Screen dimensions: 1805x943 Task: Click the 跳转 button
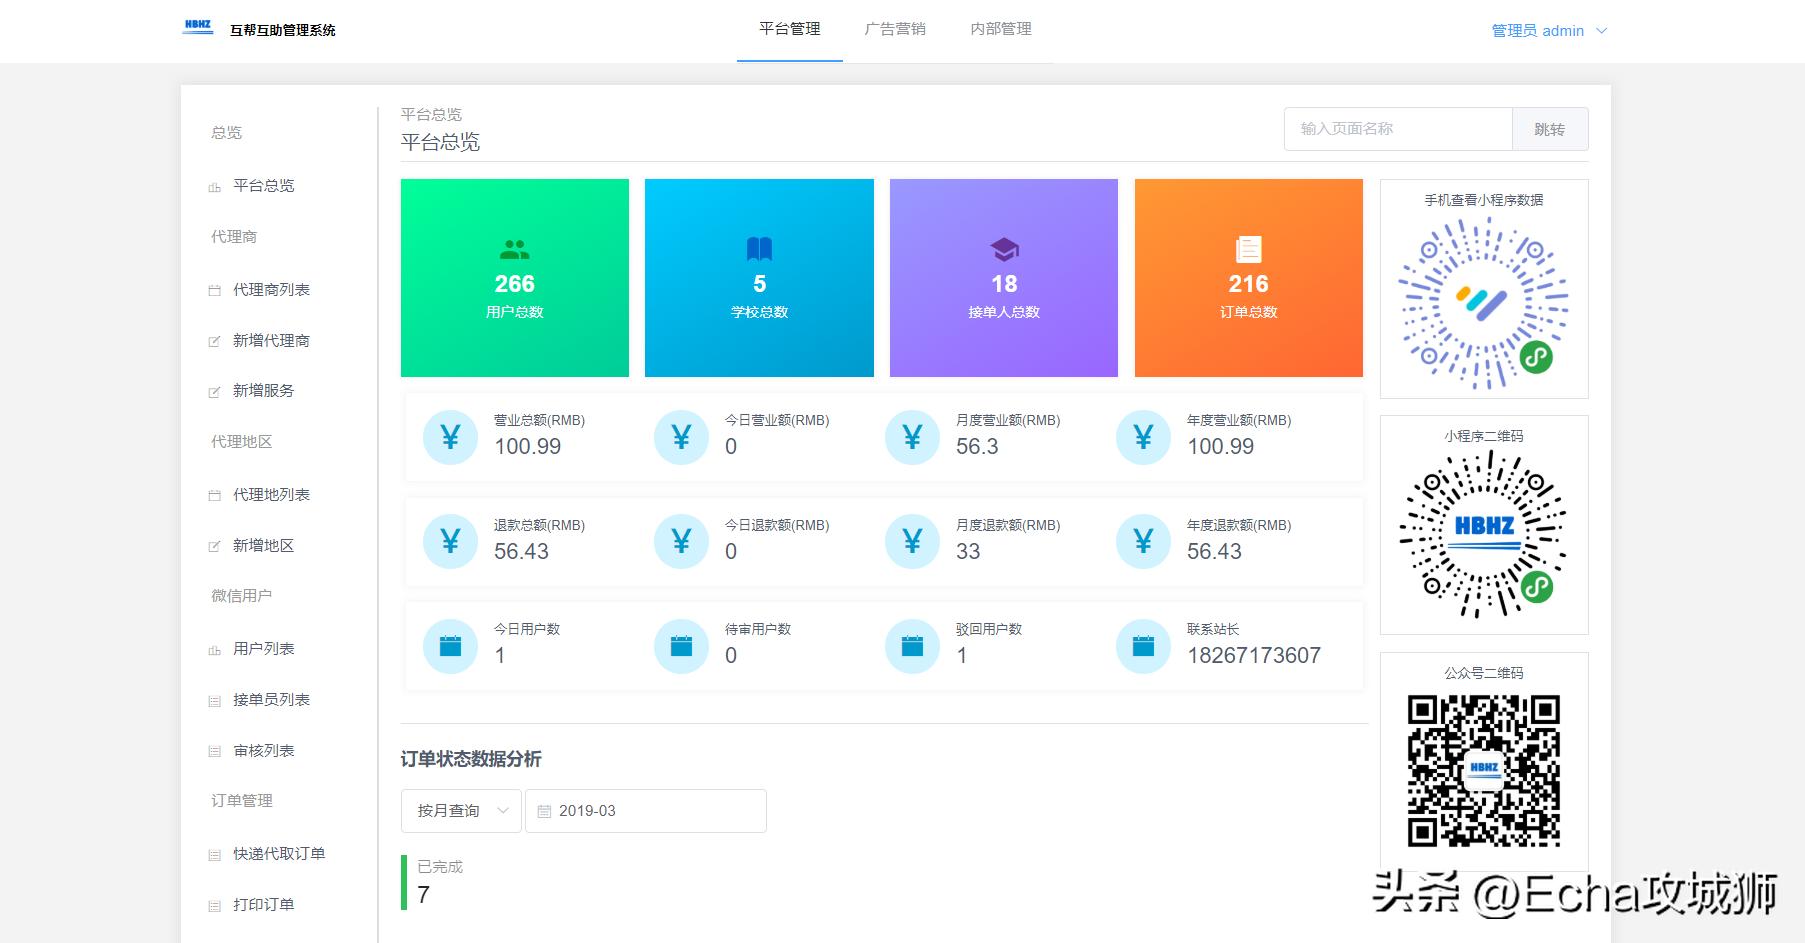pyautogui.click(x=1550, y=129)
